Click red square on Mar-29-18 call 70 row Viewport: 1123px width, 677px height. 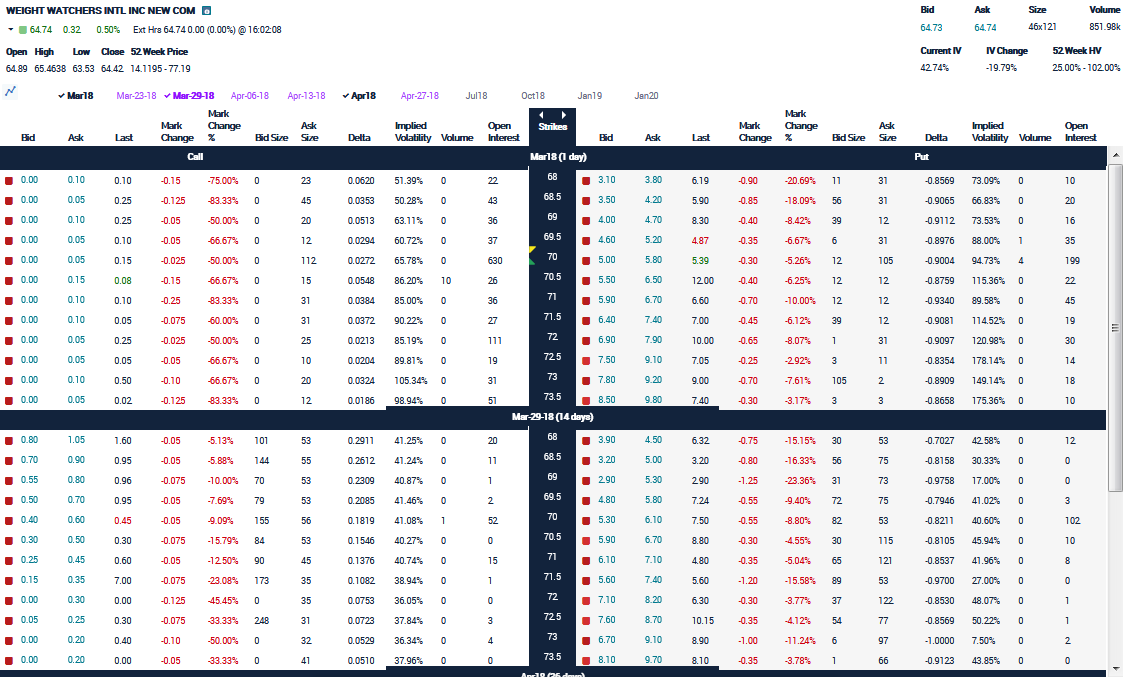coord(9,522)
